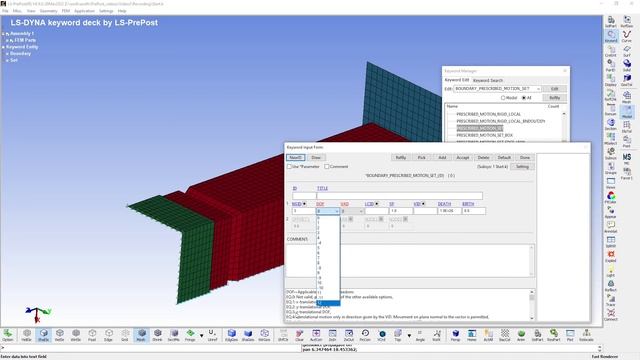The width and height of the screenshot is (640, 360).
Task: Open the File menu
Action: (x=5, y=11)
